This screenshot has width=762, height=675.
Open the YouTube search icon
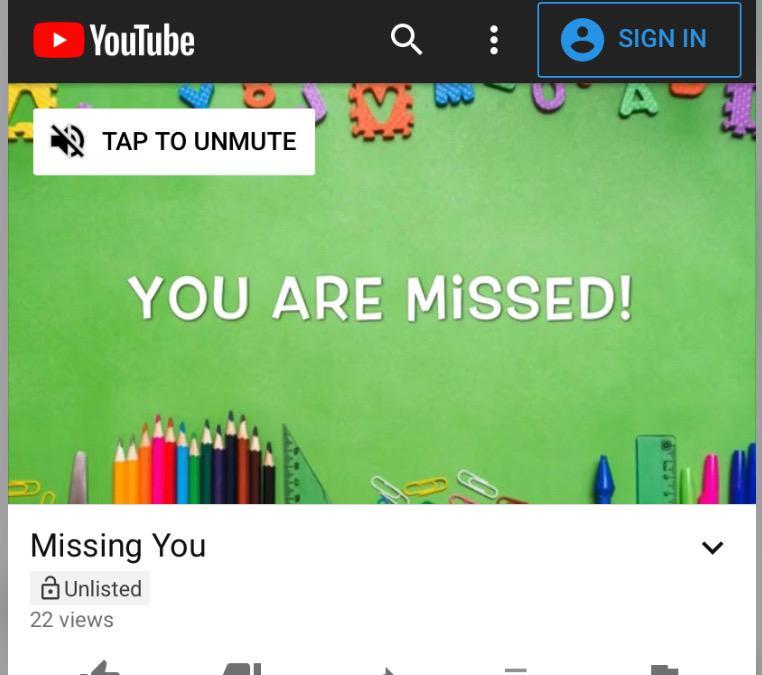pyautogui.click(x=406, y=39)
